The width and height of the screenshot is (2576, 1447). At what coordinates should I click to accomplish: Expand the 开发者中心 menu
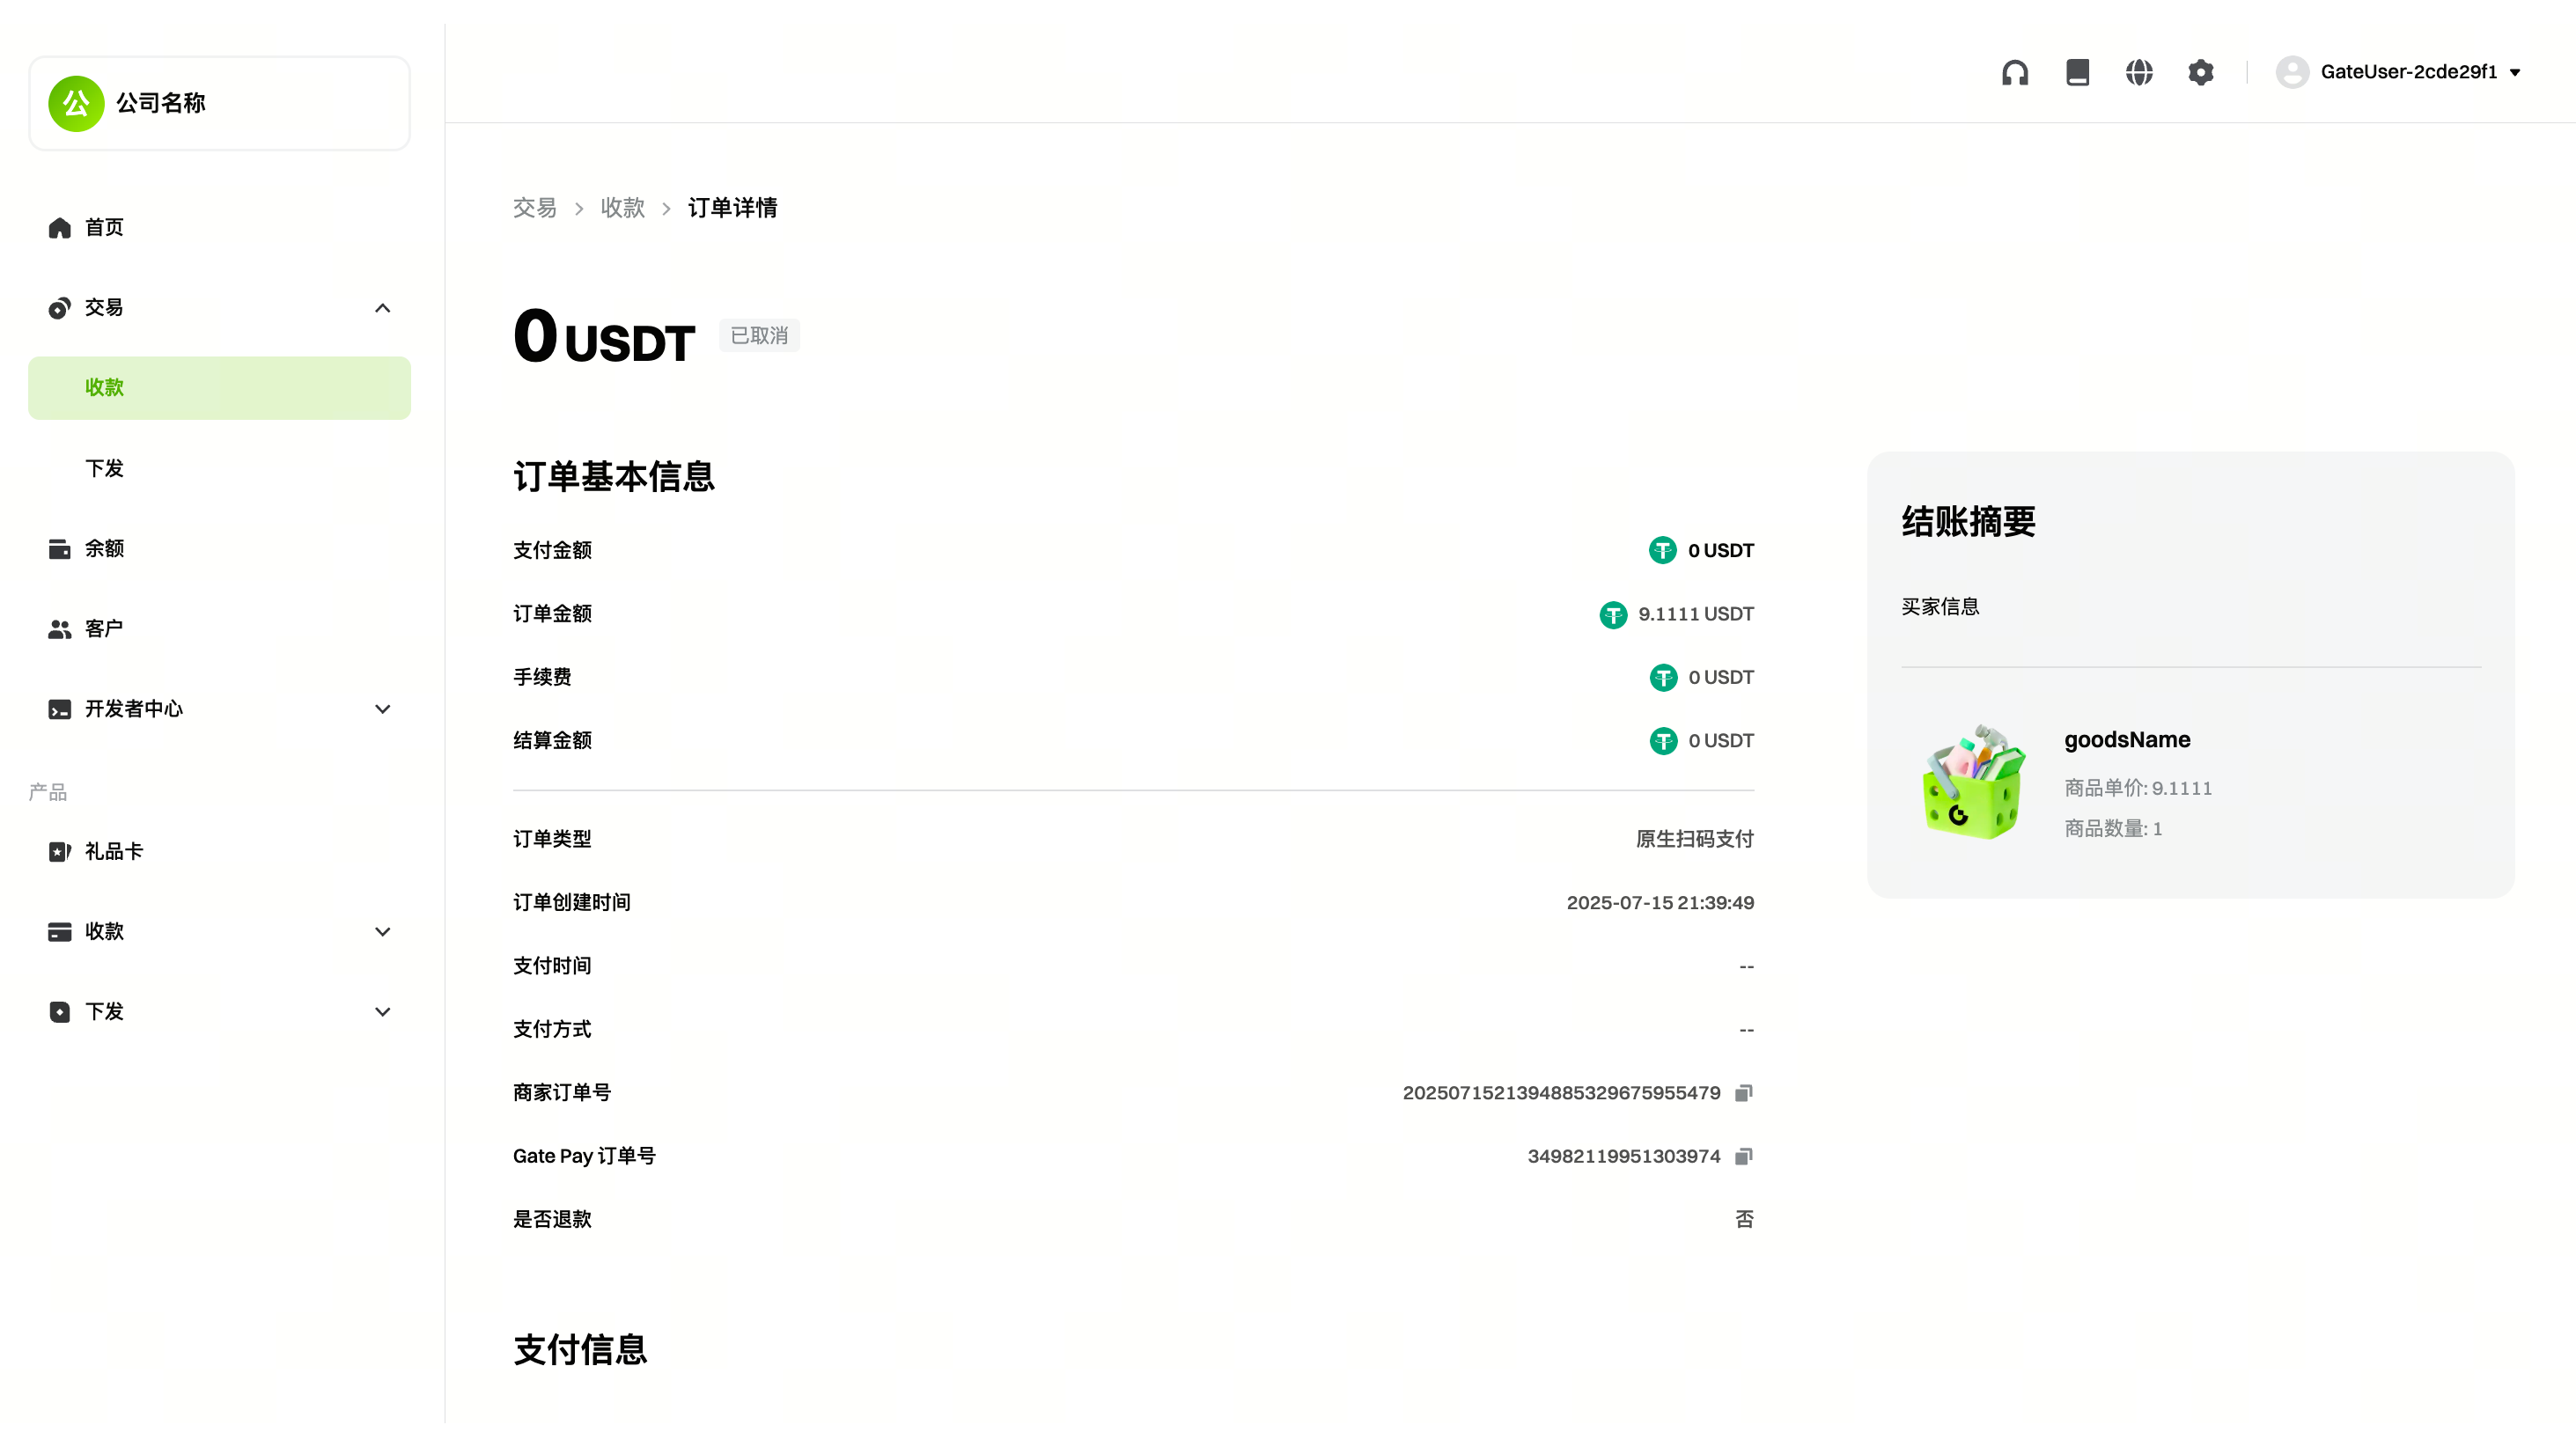(x=382, y=709)
